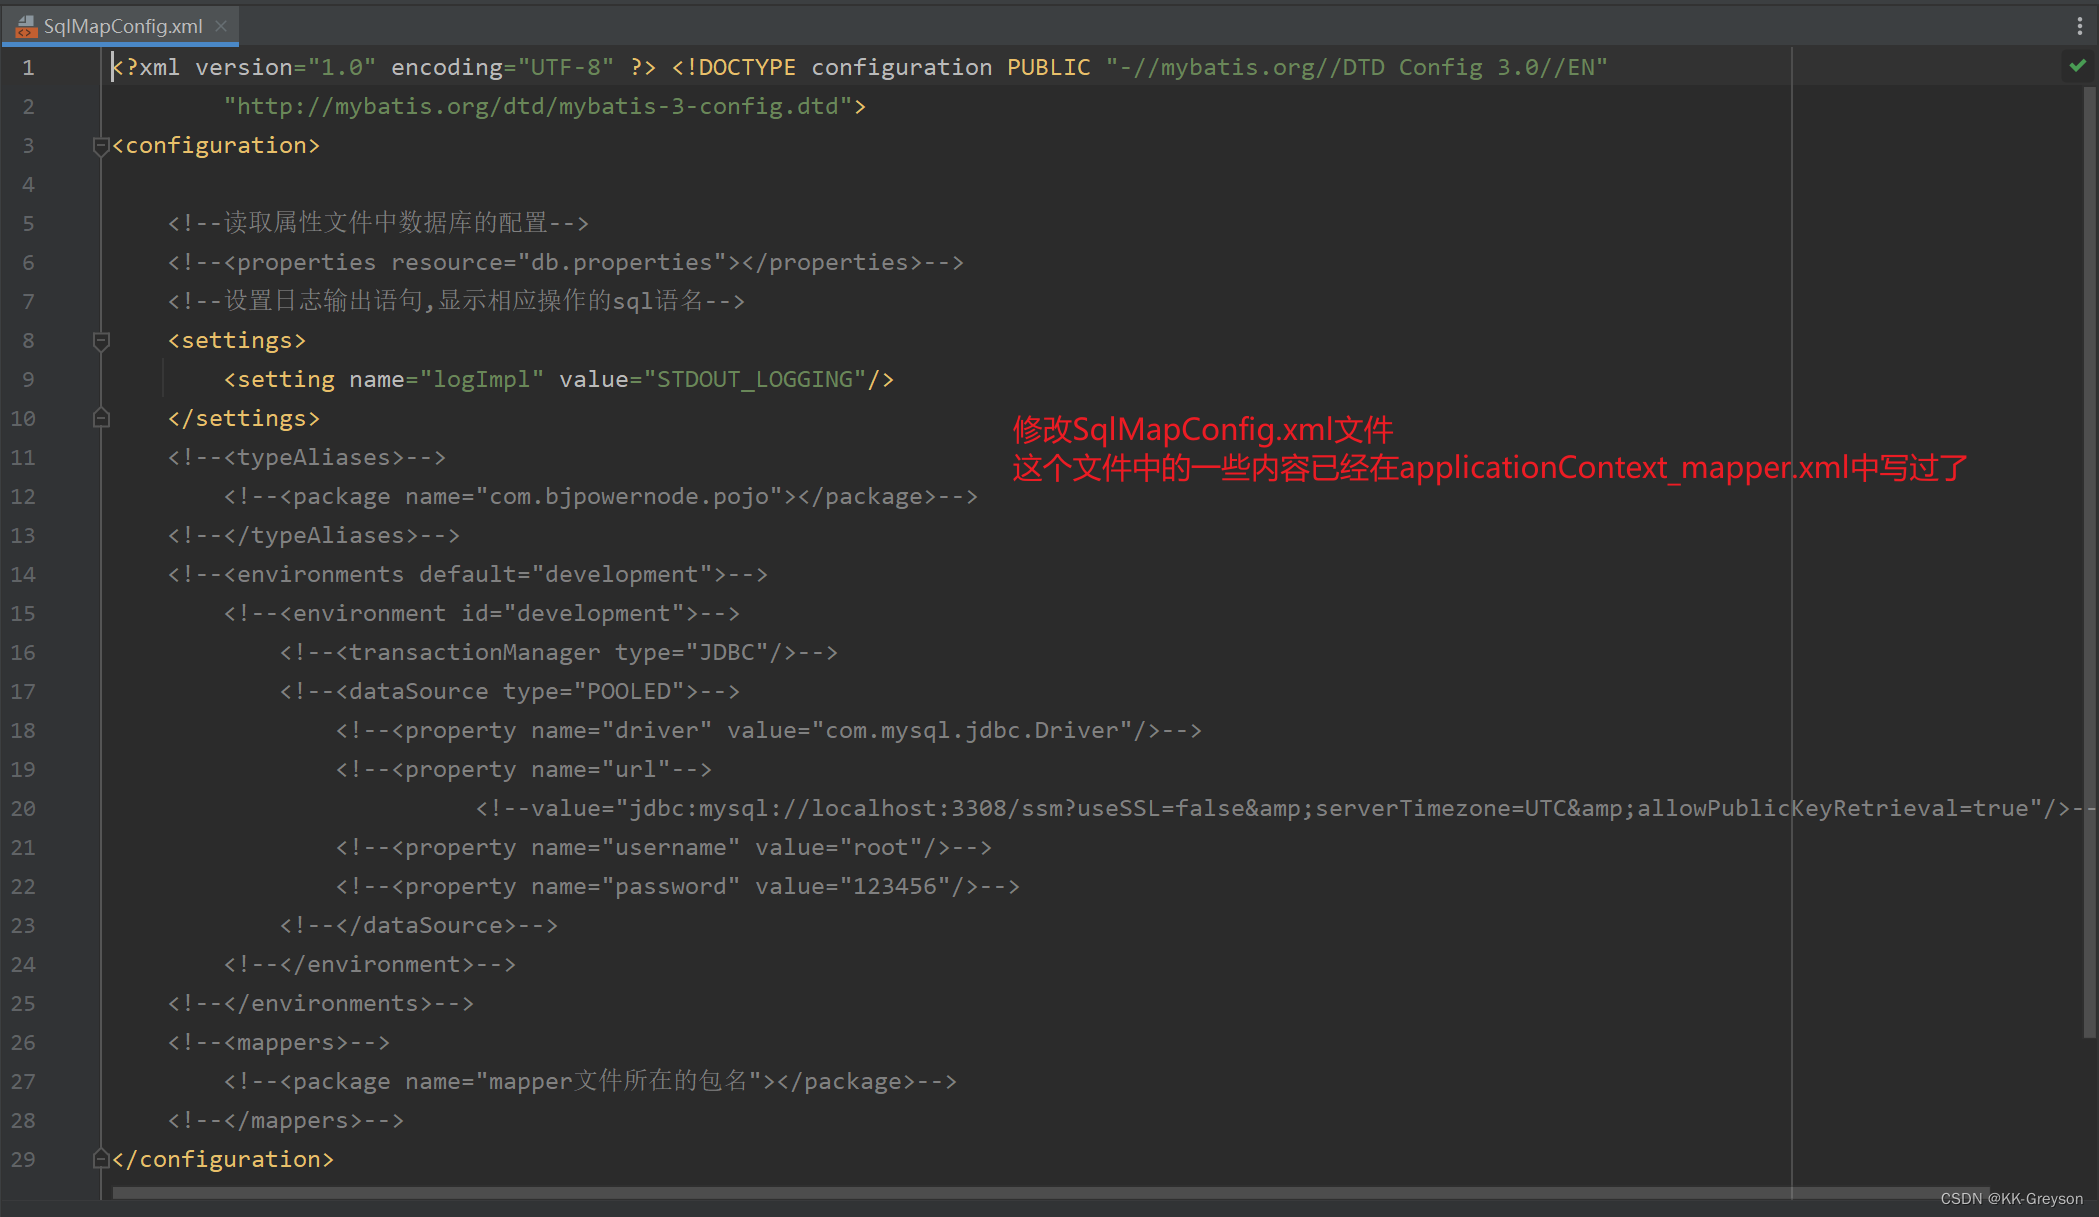This screenshot has height=1217, width=2099.
Task: Close the SqlMapConfig.xml tab
Action: click(221, 26)
